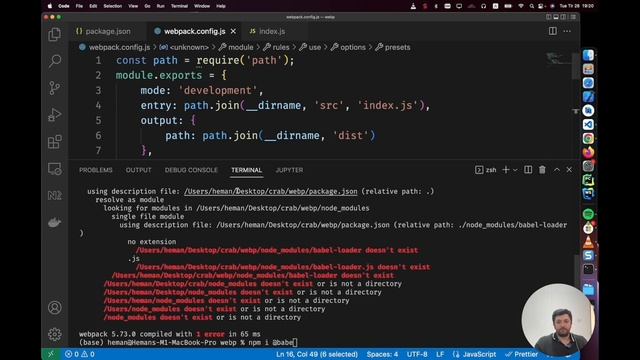Image resolution: width=640 pixels, height=360 pixels.
Task: Open the OUTPUT panel tab
Action: [x=138, y=170]
